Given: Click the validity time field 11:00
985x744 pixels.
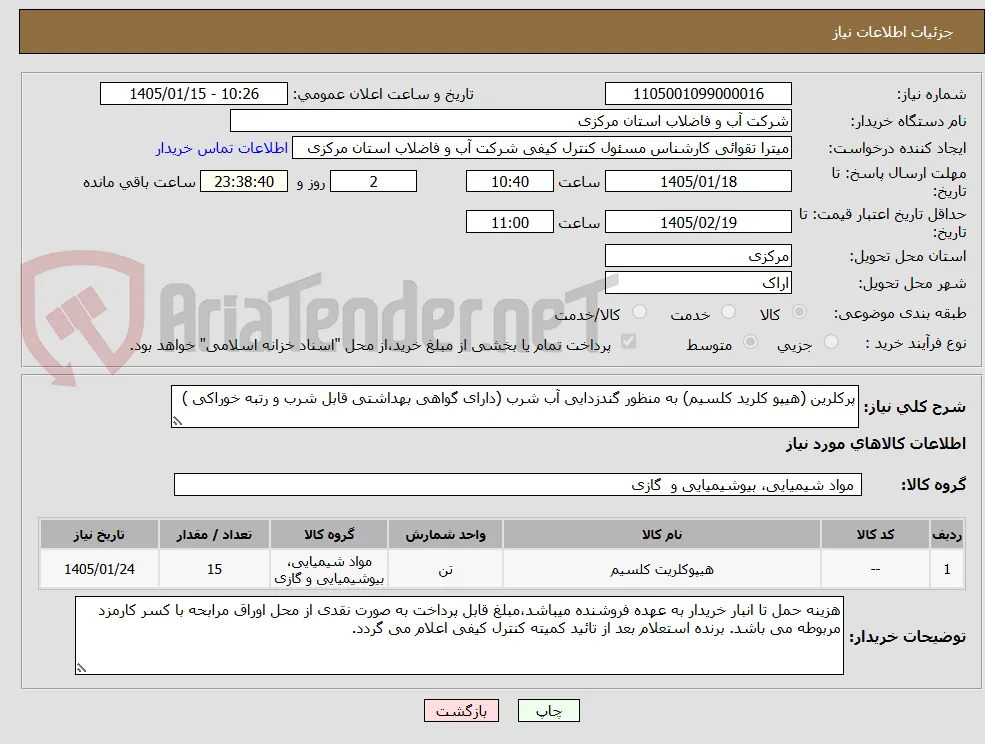Looking at the screenshot, I should pos(509,222).
